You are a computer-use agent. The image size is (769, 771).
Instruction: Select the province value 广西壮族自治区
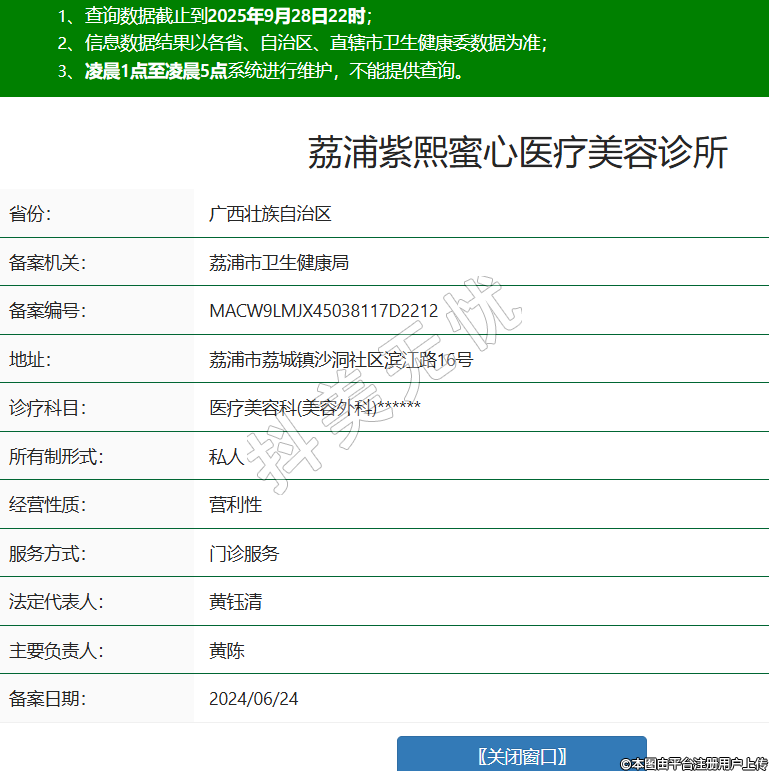(270, 214)
